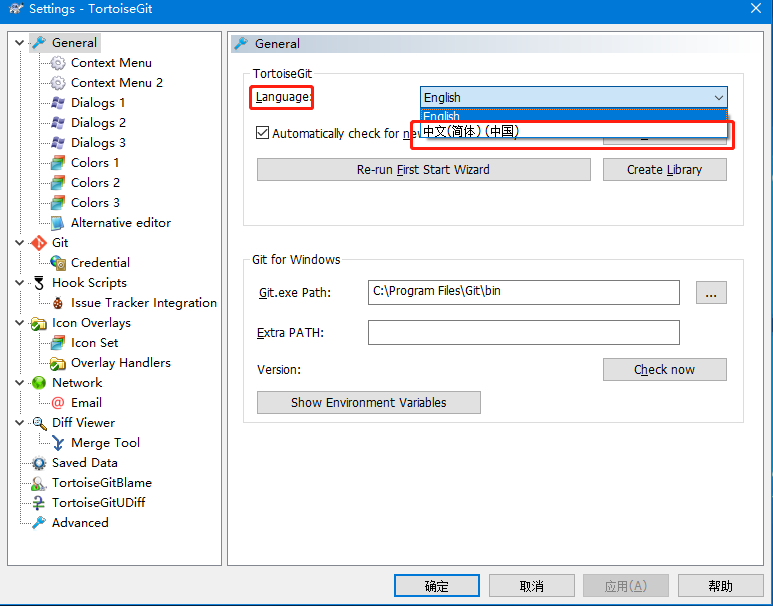This screenshot has height=606, width=773.
Task: Collapse the Network tree node
Action: (x=19, y=383)
